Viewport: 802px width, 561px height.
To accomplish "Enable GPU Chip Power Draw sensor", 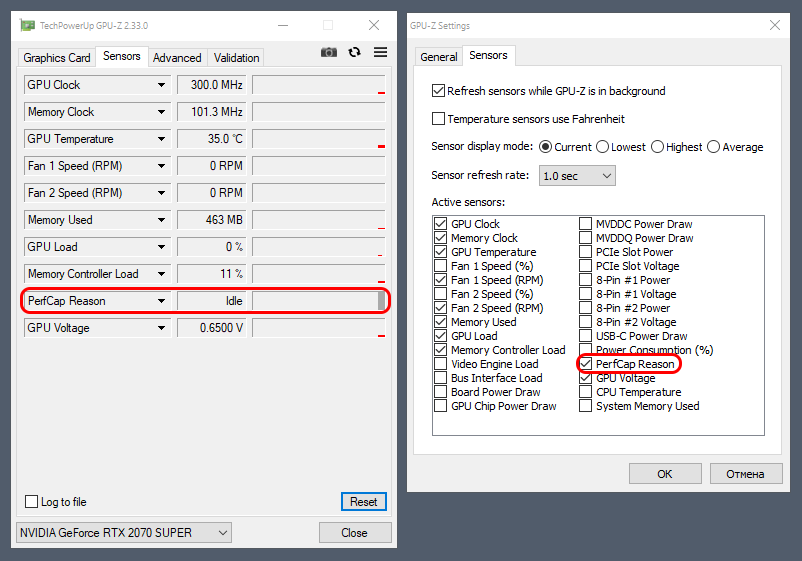I will tap(440, 406).
